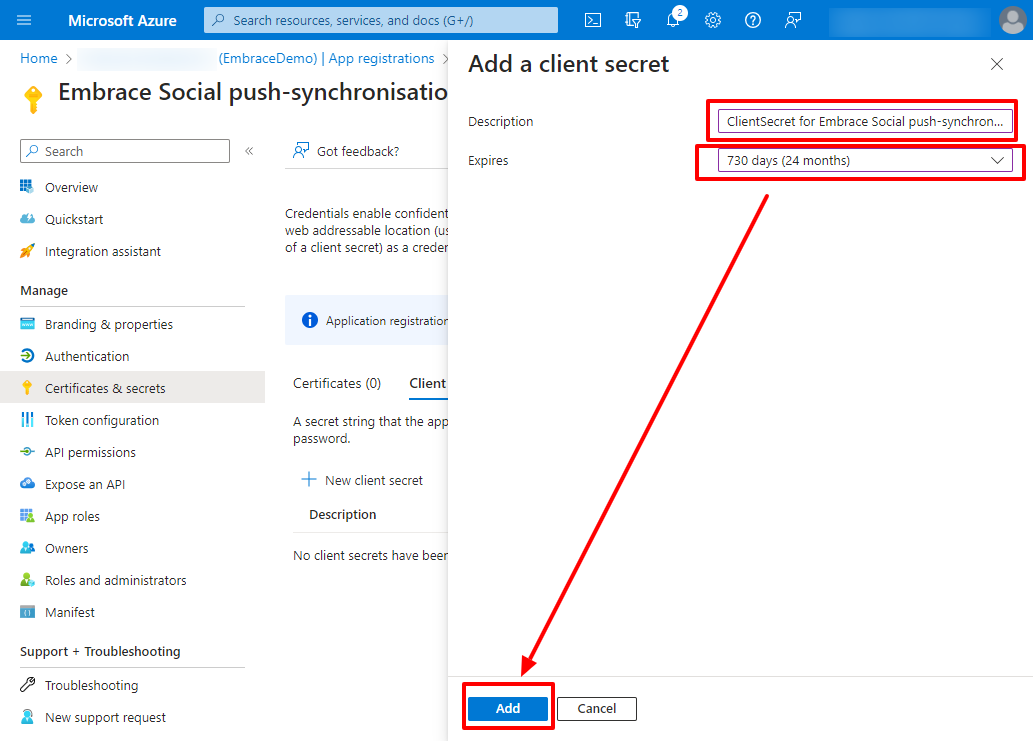1033x741 pixels.
Task: Open the notifications bell
Action: point(673,20)
